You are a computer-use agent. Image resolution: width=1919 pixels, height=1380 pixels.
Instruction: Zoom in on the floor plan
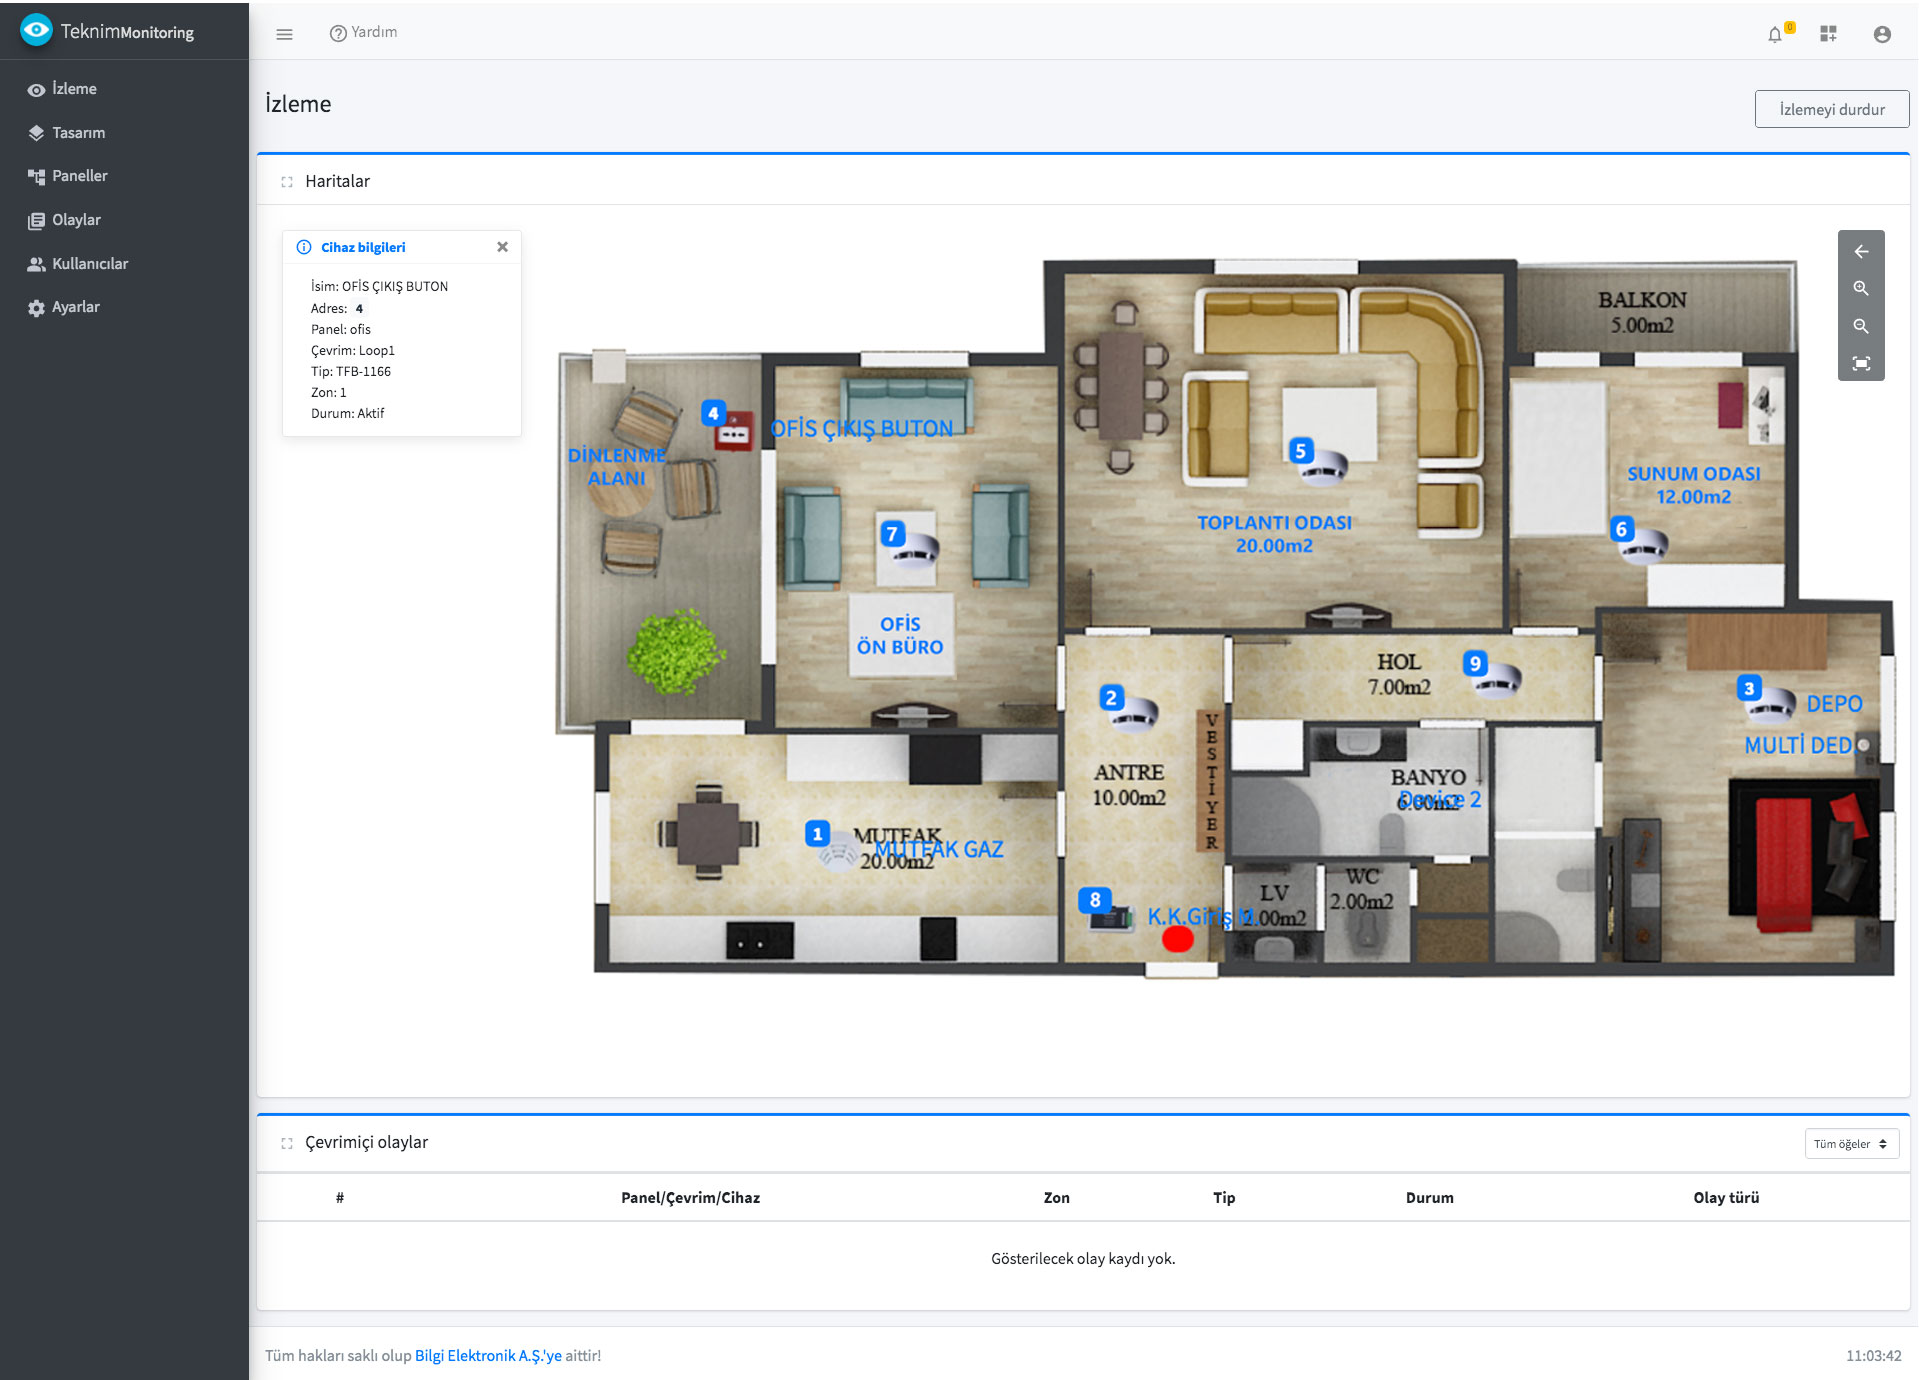(1861, 288)
